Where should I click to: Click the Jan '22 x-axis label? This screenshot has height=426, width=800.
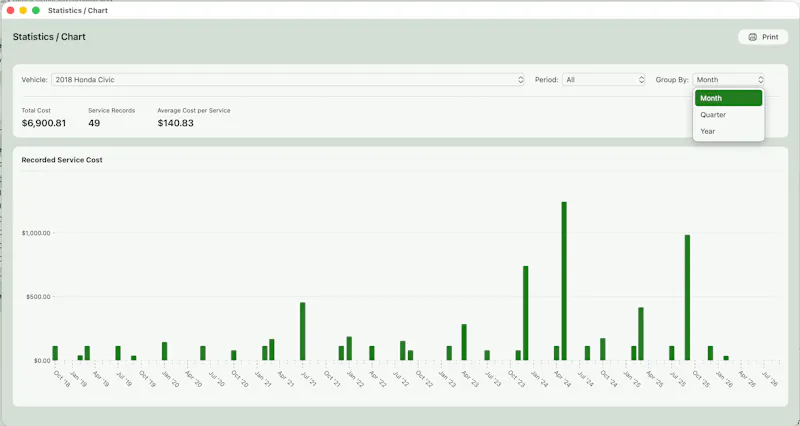pos(355,379)
